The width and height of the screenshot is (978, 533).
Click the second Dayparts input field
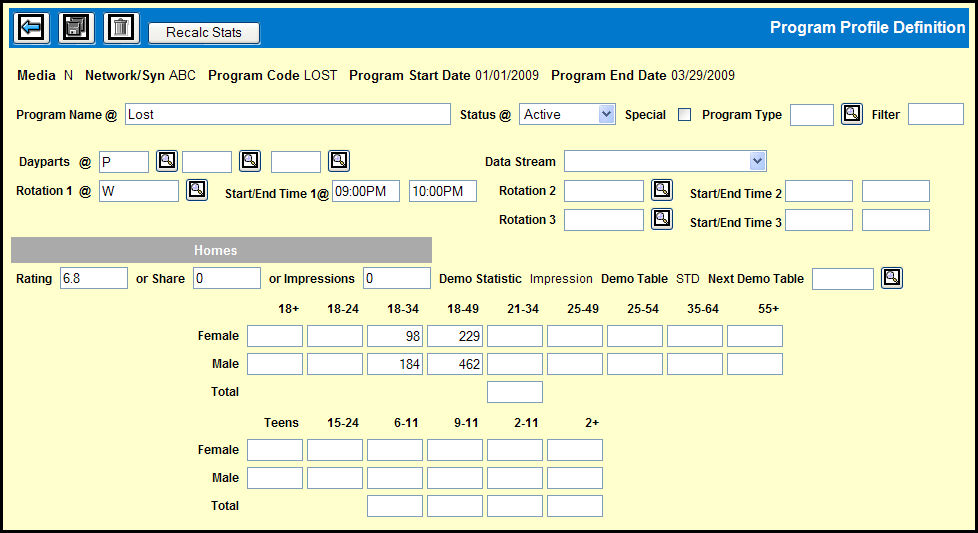(x=206, y=162)
